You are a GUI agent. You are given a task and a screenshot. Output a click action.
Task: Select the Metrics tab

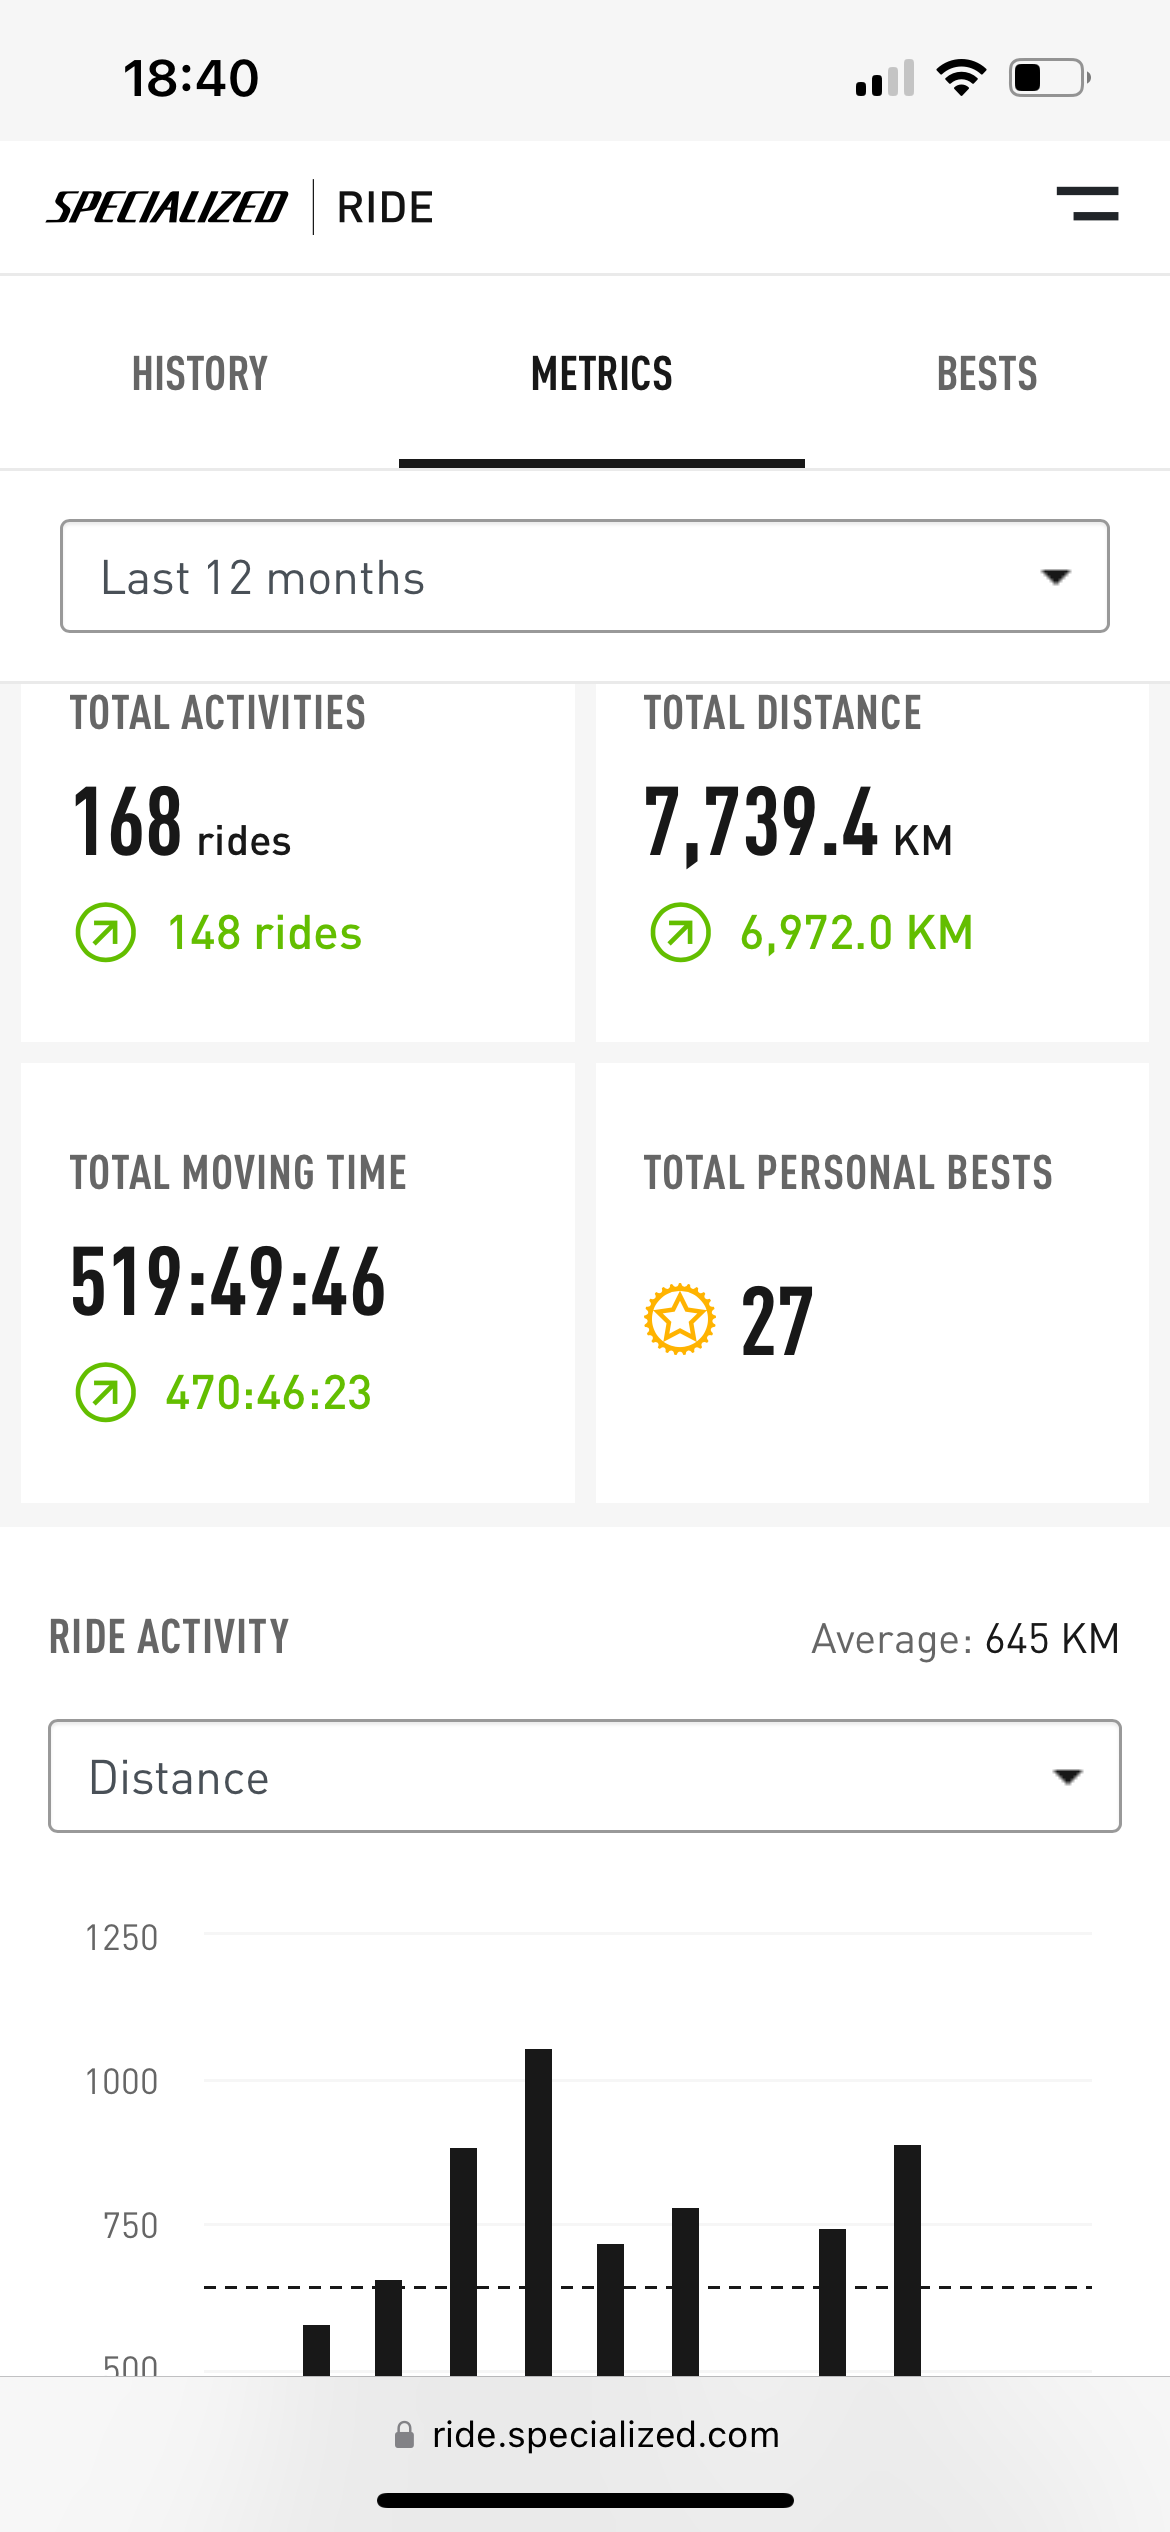click(x=602, y=373)
